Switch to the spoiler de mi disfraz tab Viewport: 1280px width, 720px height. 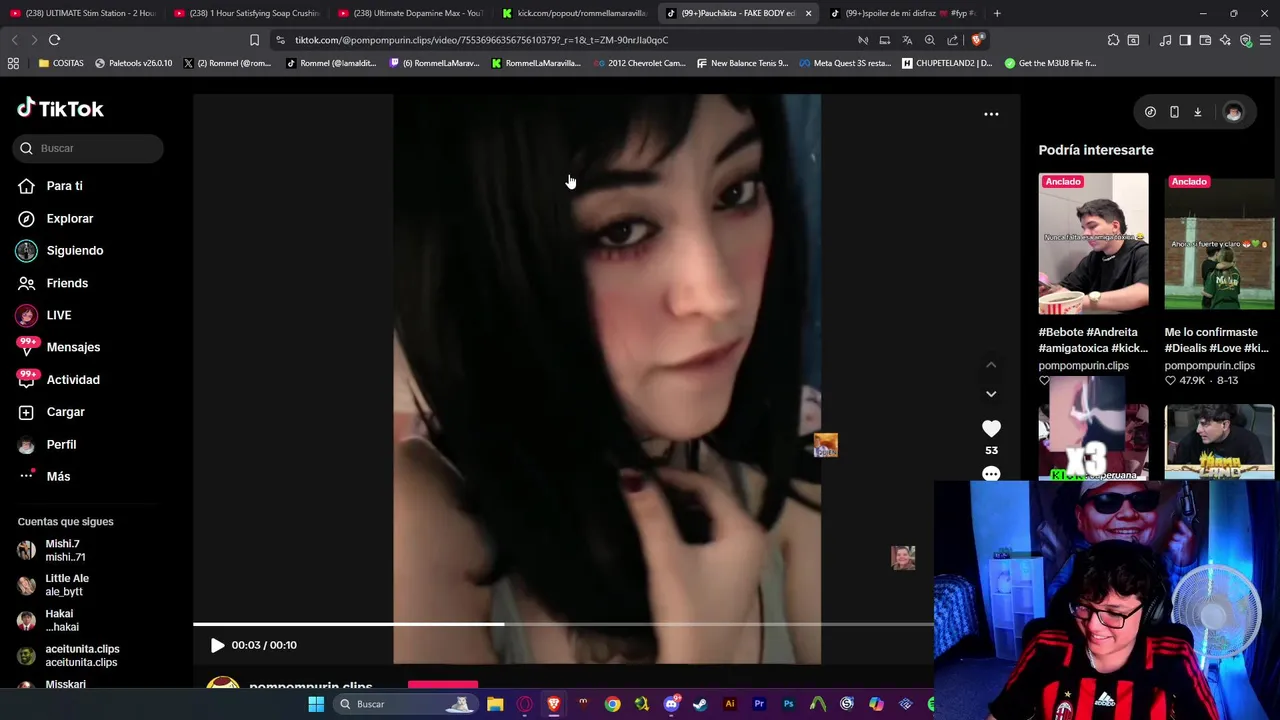tap(903, 13)
